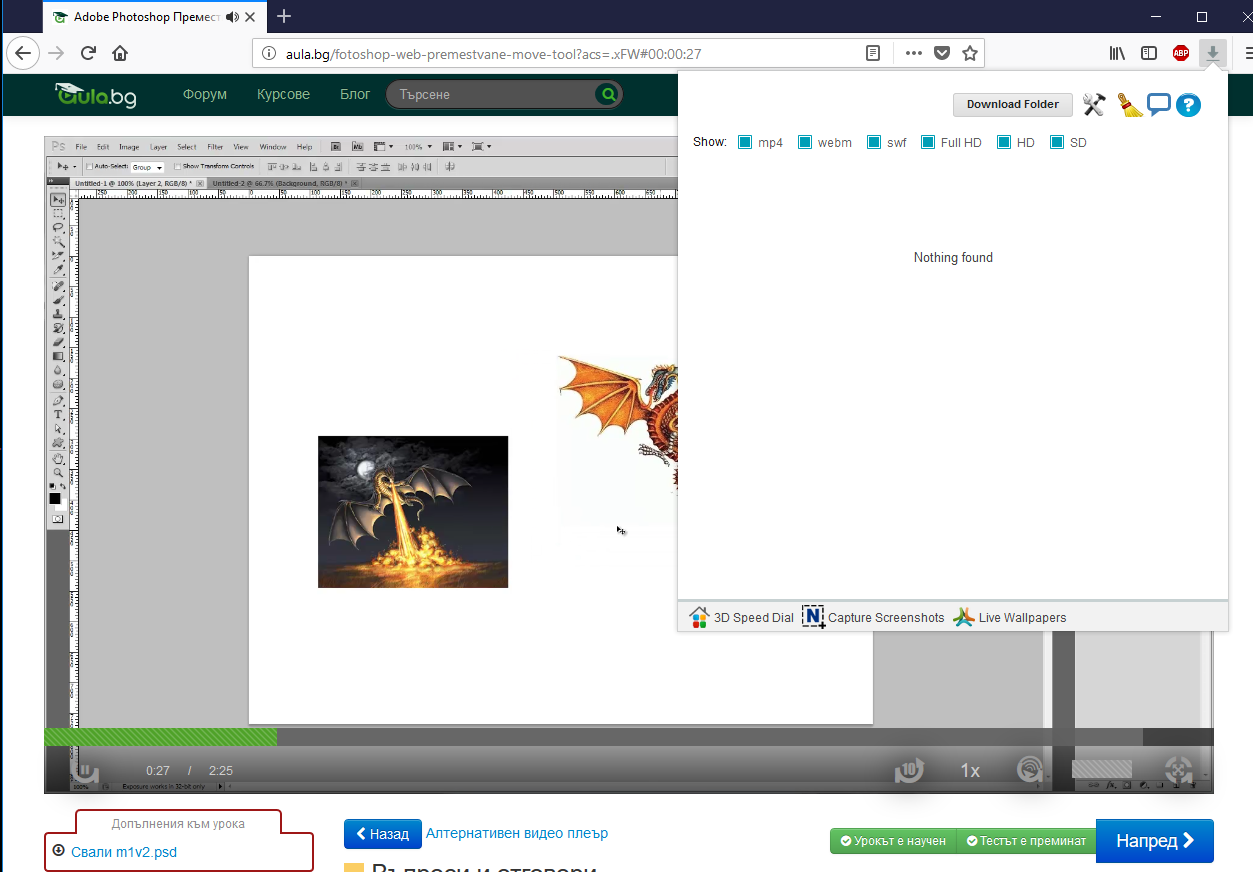
Task: Pause the video playback
Action: point(85,771)
